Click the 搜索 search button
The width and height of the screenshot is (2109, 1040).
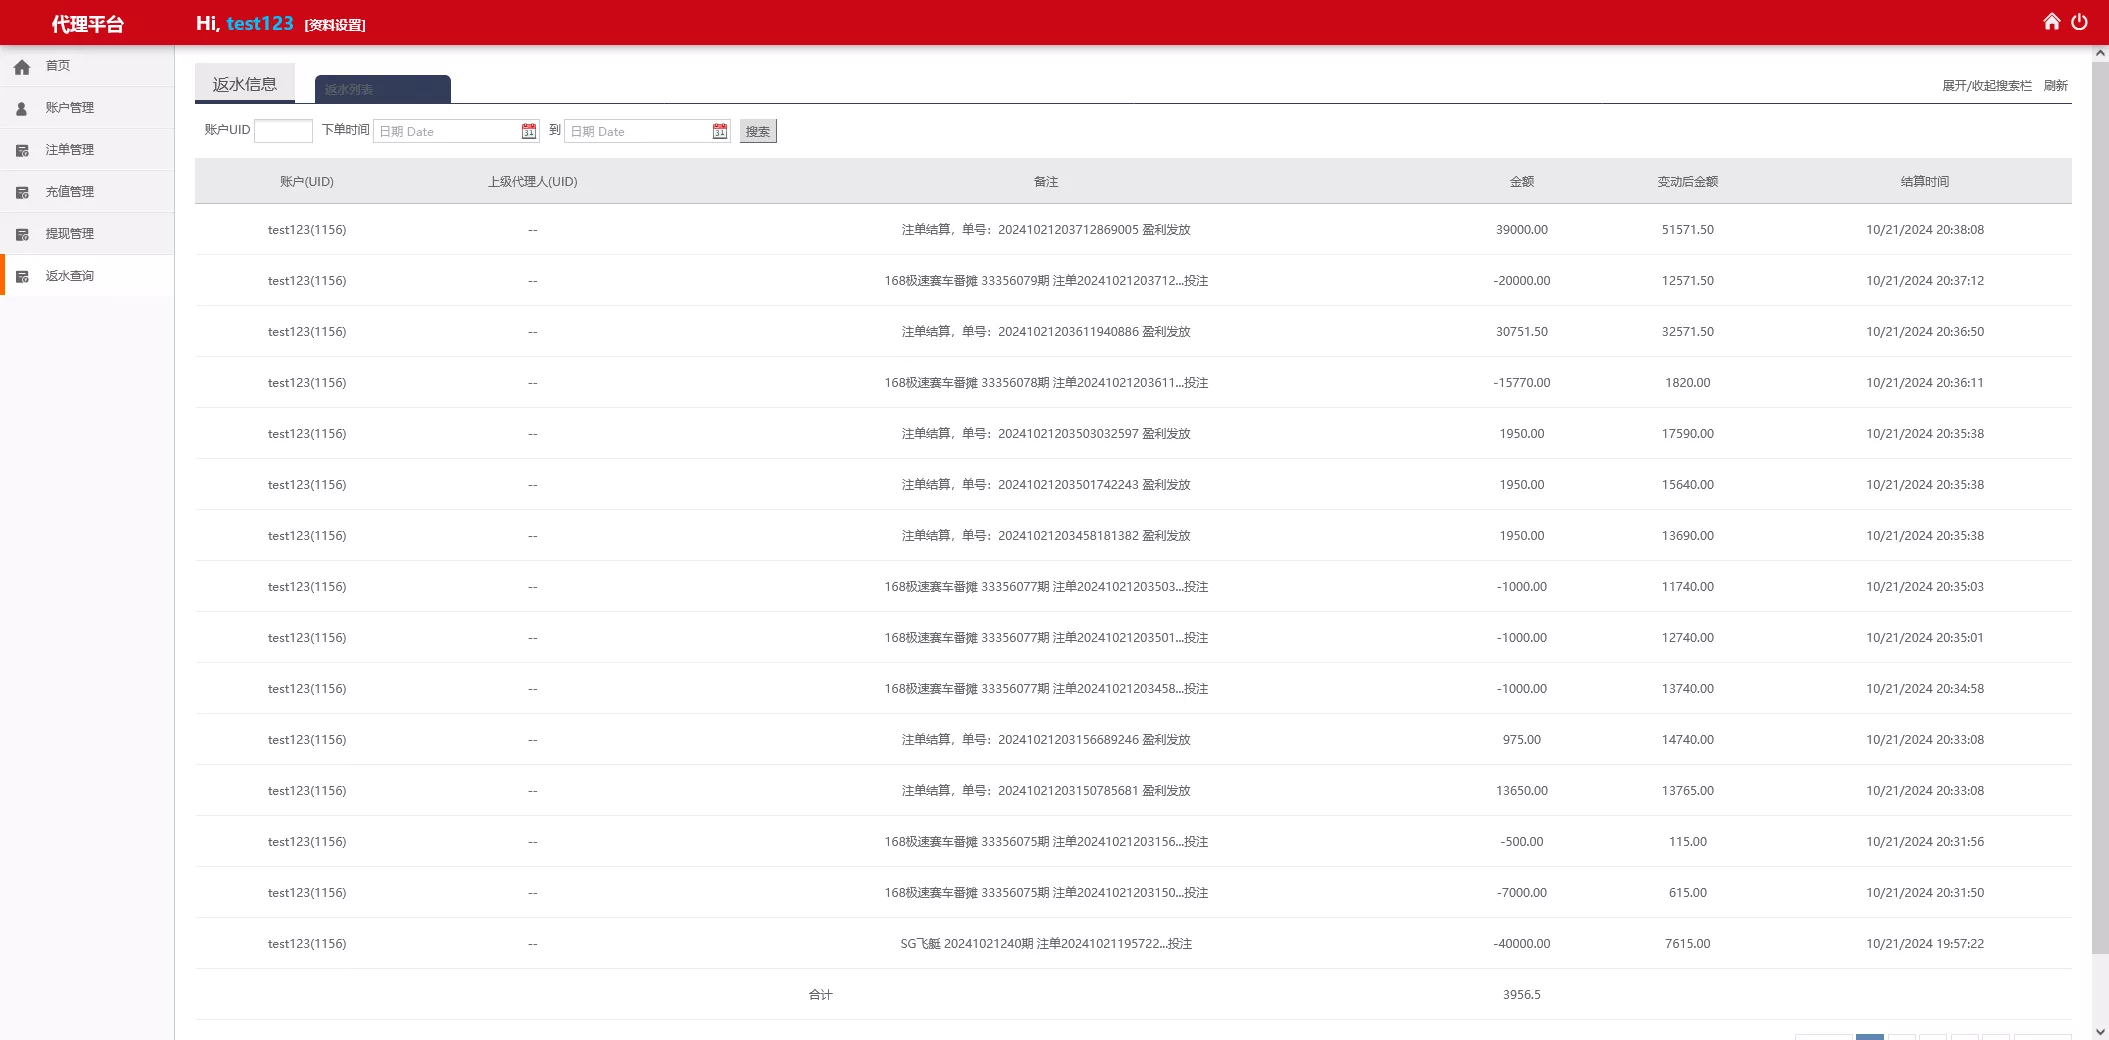point(757,131)
